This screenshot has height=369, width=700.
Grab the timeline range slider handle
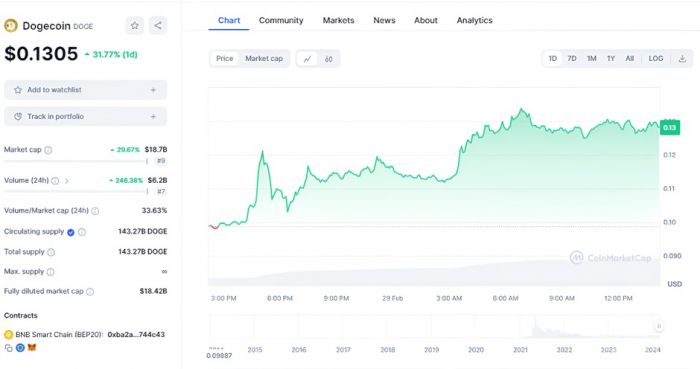coord(658,327)
